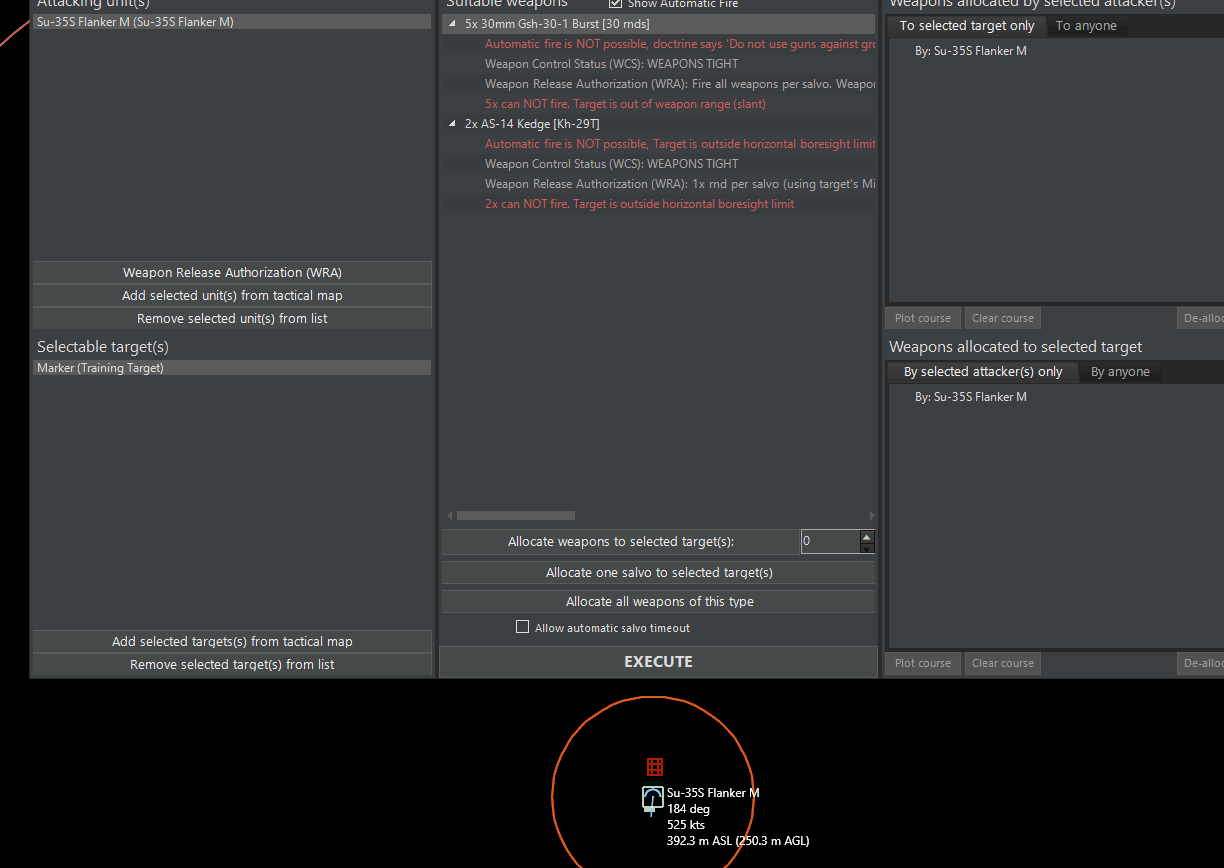Click the weapon allocation quantity field
This screenshot has height=868, width=1224.
point(830,541)
